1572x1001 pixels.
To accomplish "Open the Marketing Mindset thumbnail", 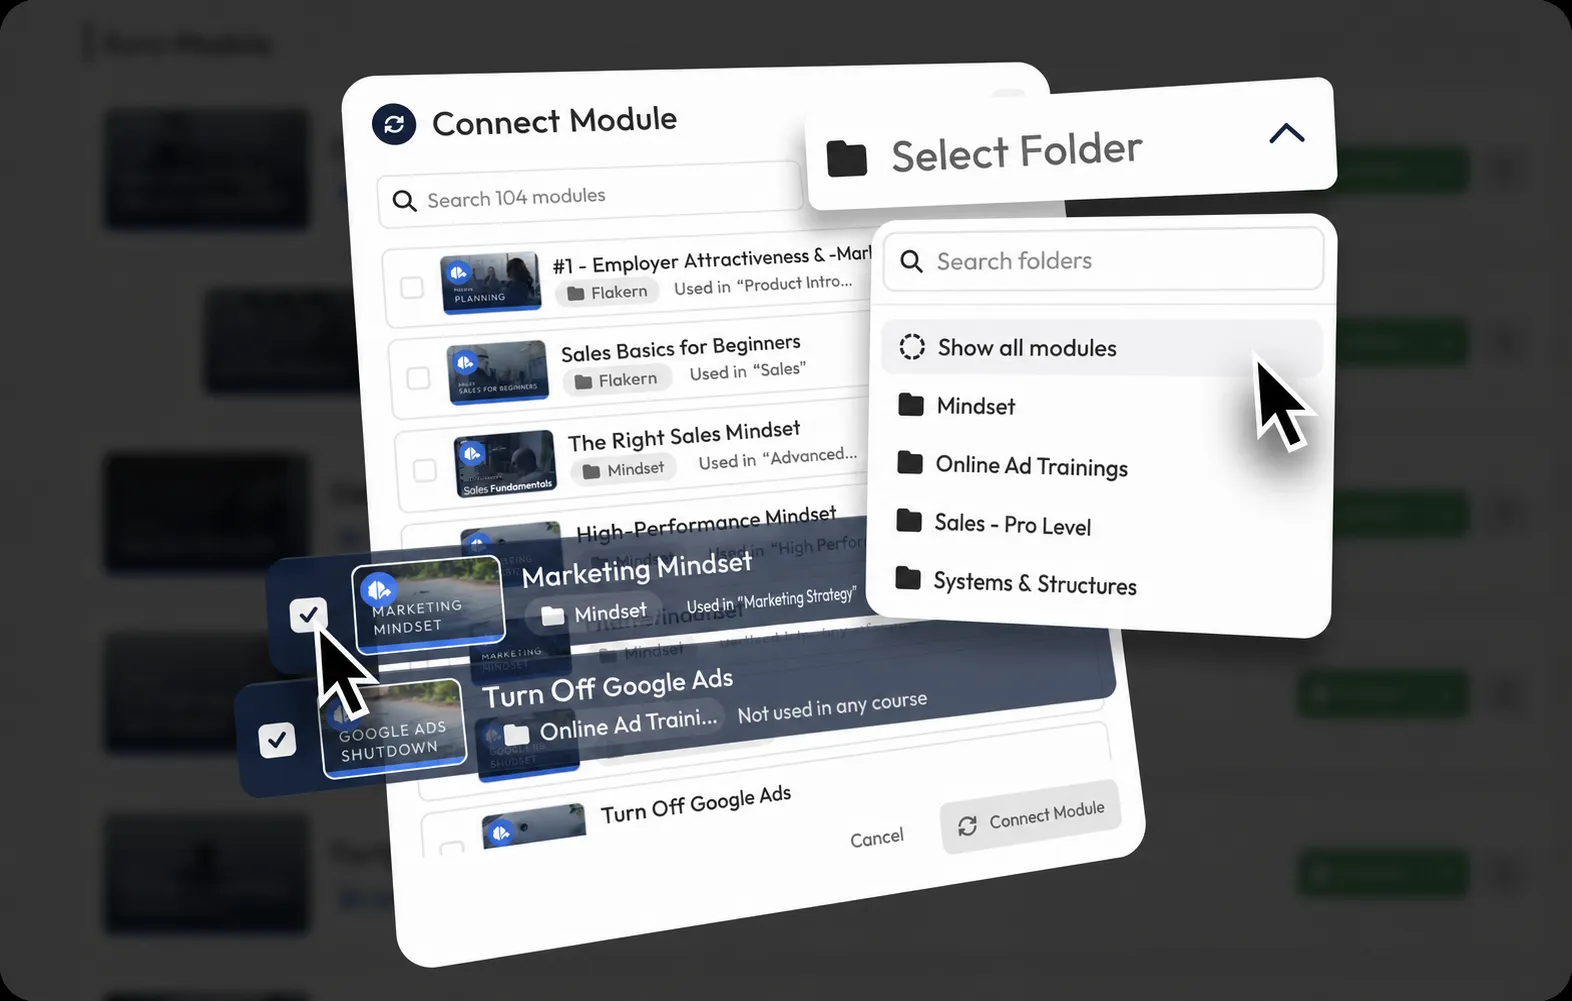I will pos(429,604).
